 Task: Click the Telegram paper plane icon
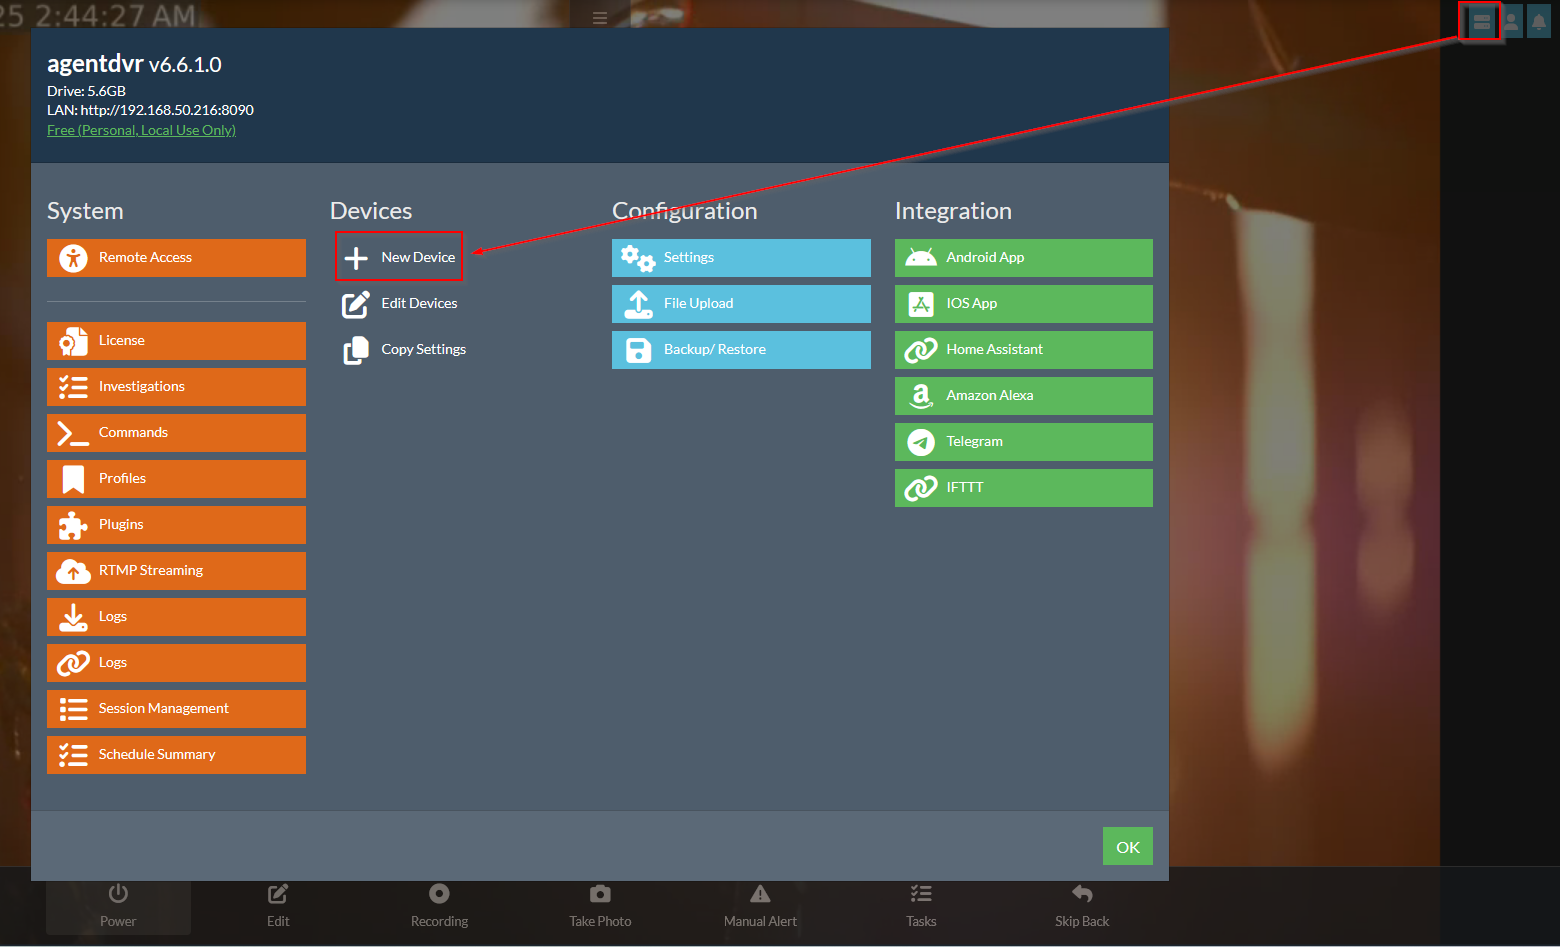[x=920, y=442]
